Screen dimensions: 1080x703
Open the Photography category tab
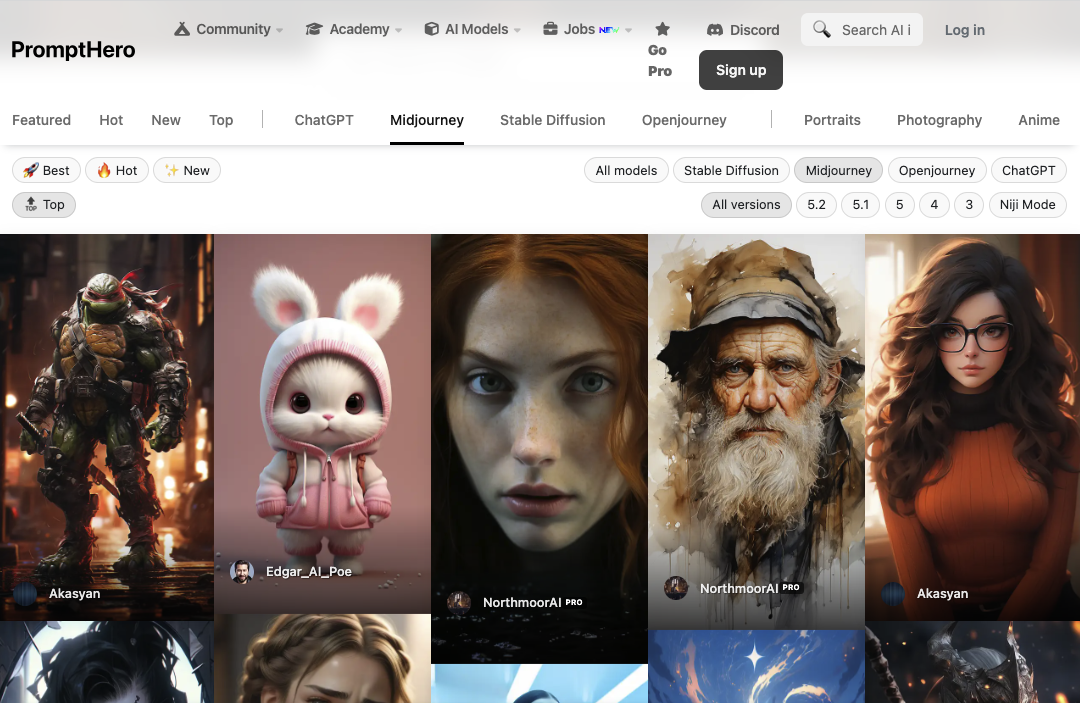coord(939,120)
